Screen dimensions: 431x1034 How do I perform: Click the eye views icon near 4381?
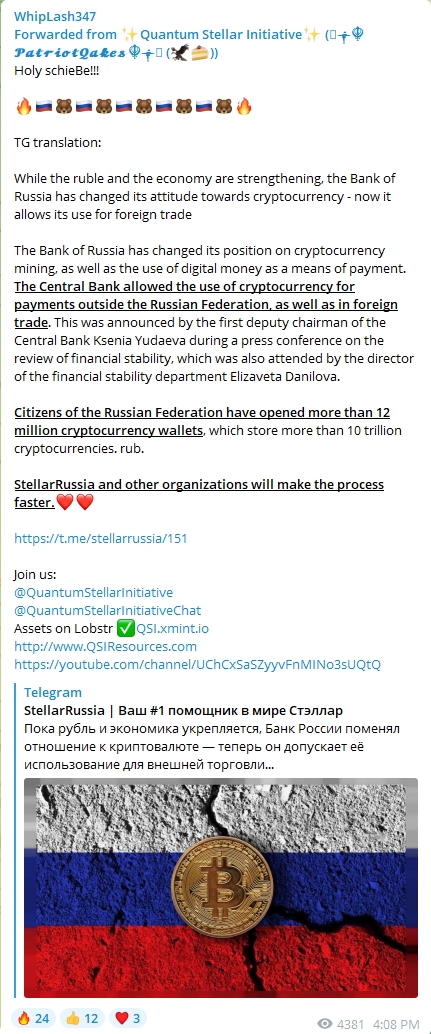pos(325,1023)
